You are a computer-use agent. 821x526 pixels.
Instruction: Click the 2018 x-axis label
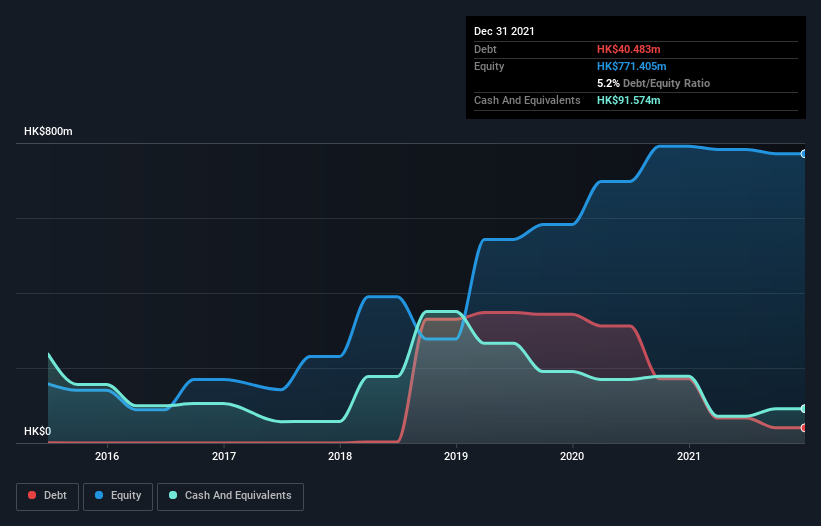pyautogui.click(x=340, y=456)
